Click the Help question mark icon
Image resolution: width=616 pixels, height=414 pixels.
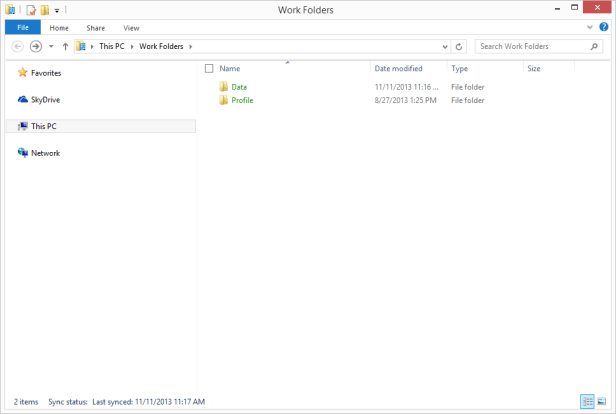point(603,28)
